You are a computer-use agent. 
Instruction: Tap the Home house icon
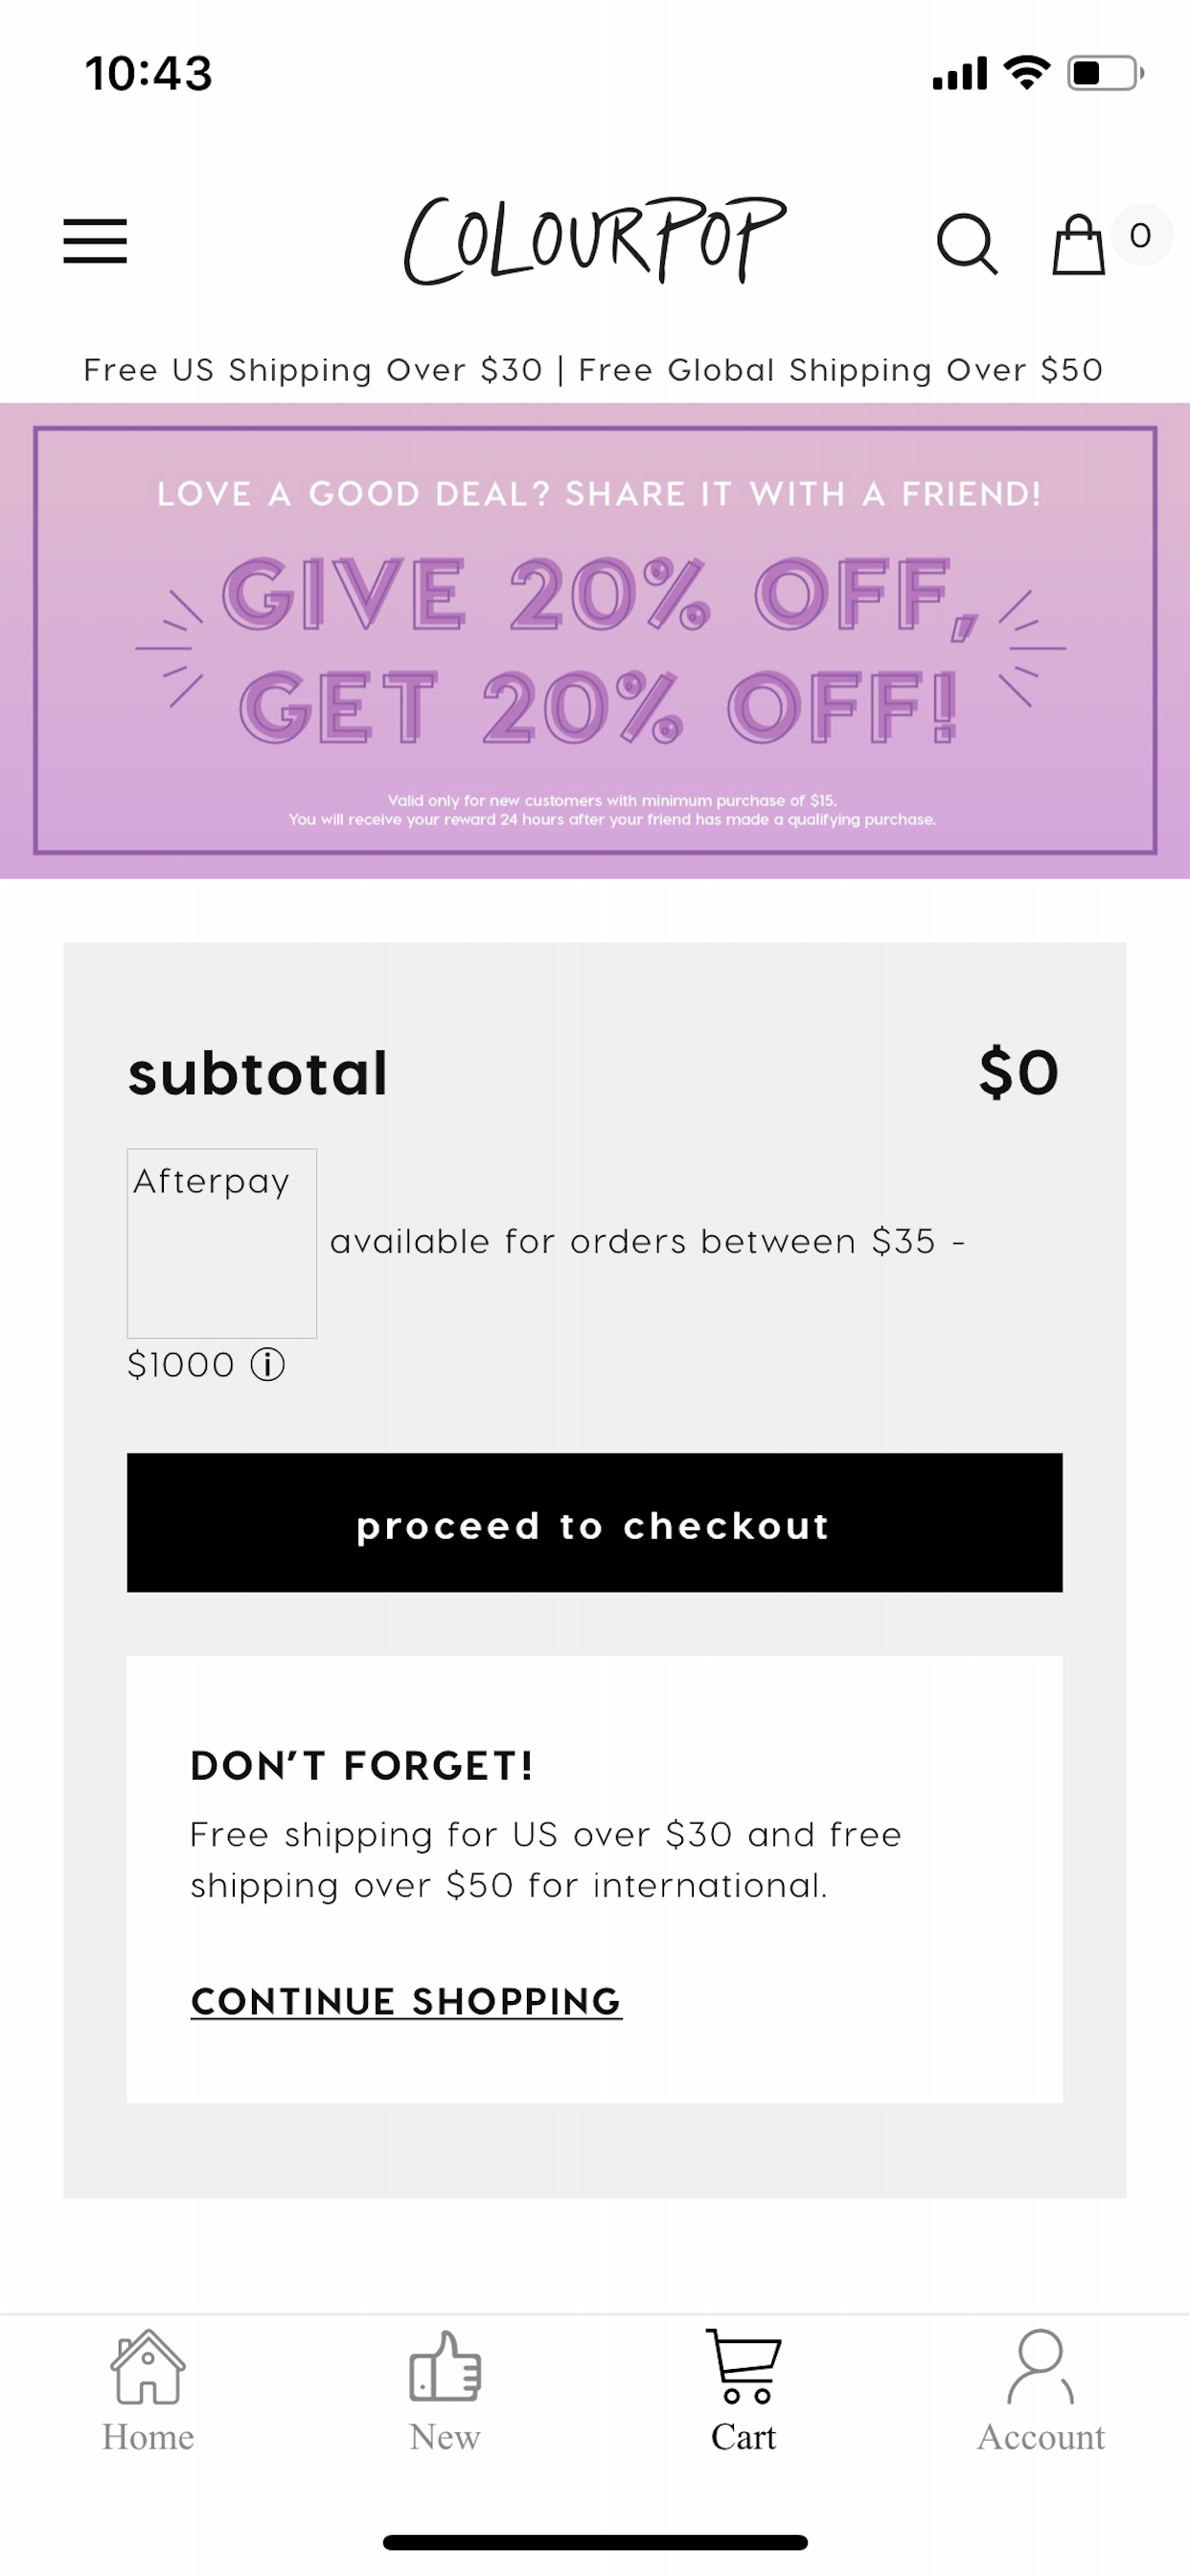tap(148, 2366)
